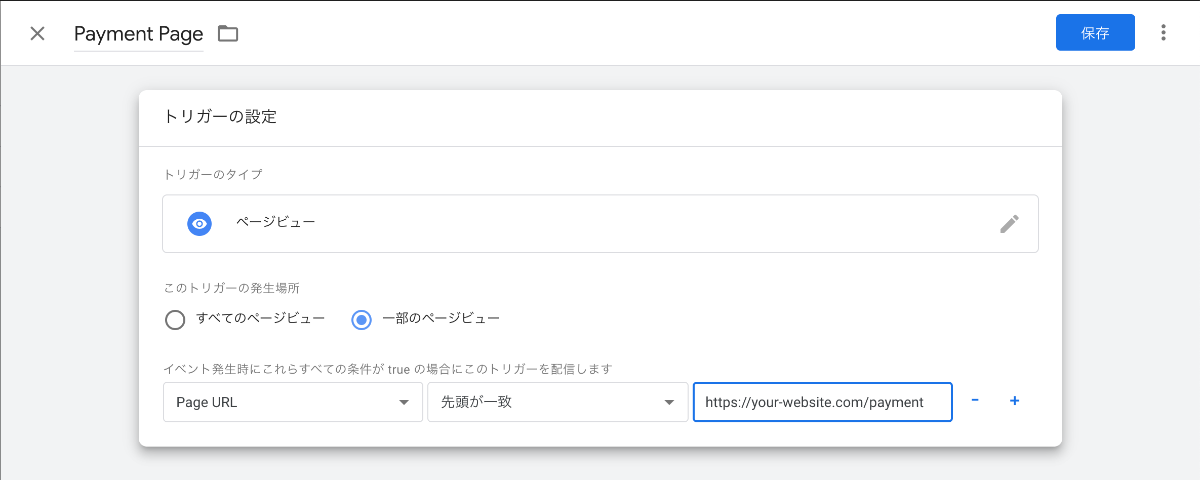
Task: Select the すべてのページビュー radio button
Action: point(175,319)
